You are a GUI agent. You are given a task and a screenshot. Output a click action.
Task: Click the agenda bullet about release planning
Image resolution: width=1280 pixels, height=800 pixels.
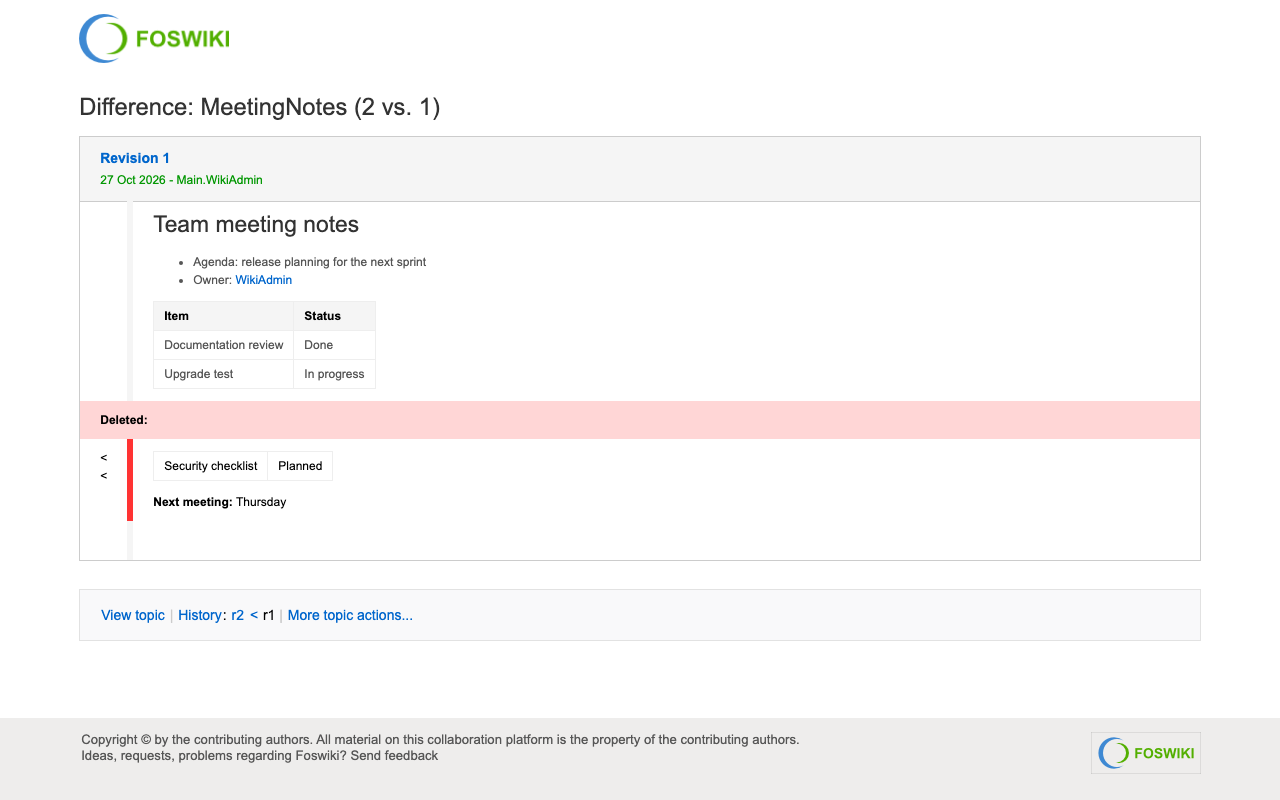click(310, 262)
